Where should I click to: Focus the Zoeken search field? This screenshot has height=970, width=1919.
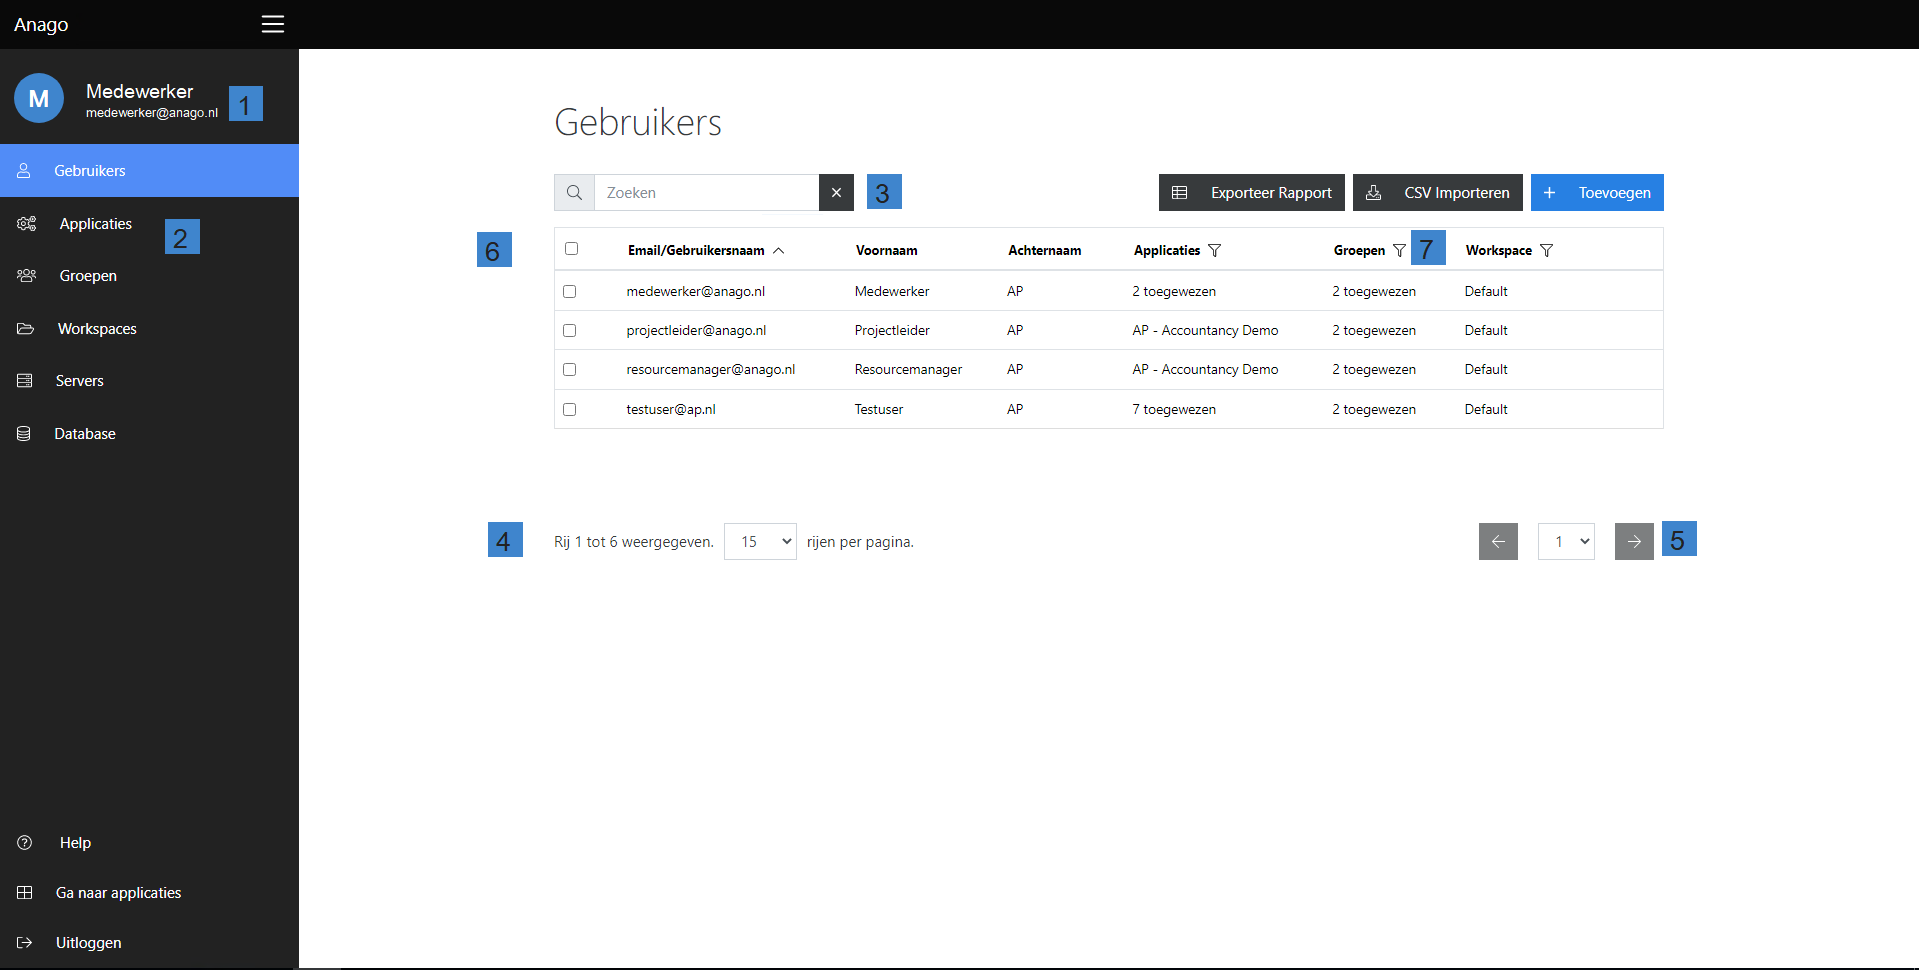coord(707,193)
